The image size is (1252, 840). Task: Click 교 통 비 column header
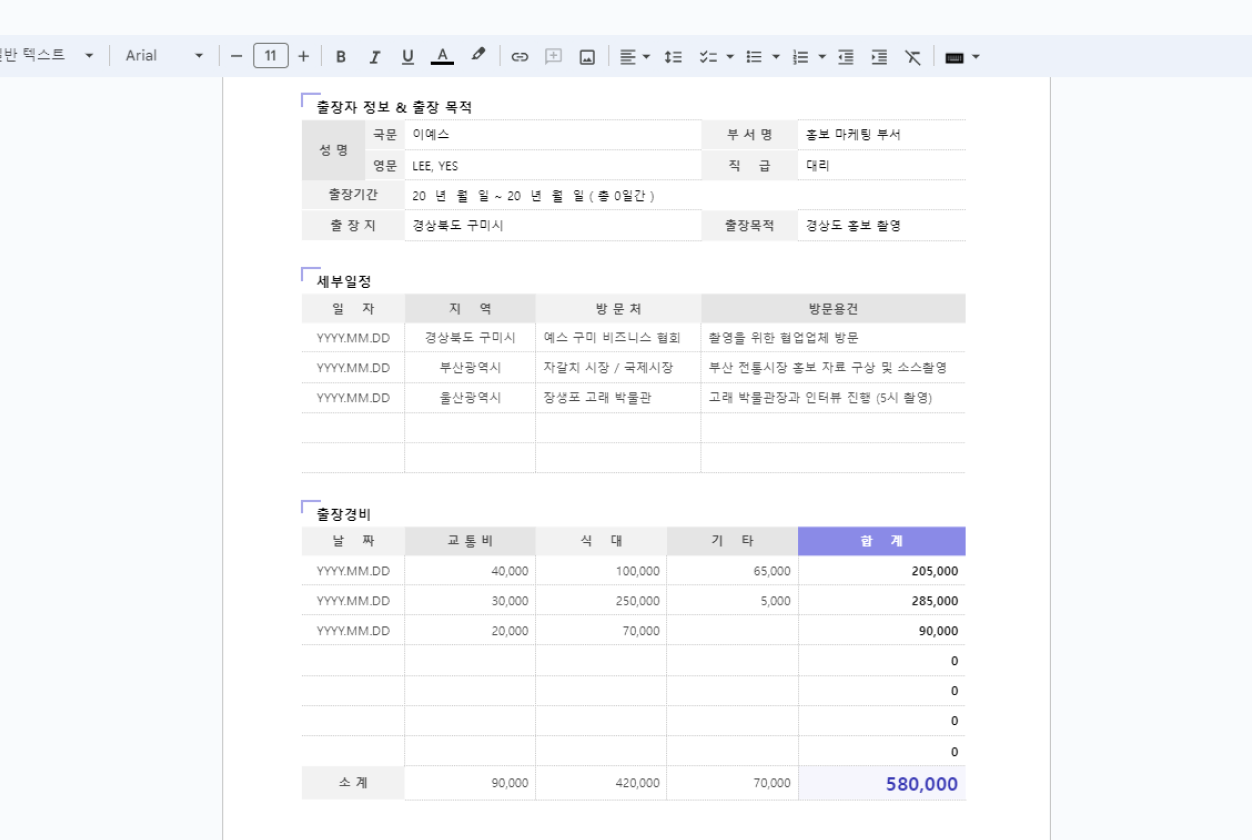coord(470,540)
